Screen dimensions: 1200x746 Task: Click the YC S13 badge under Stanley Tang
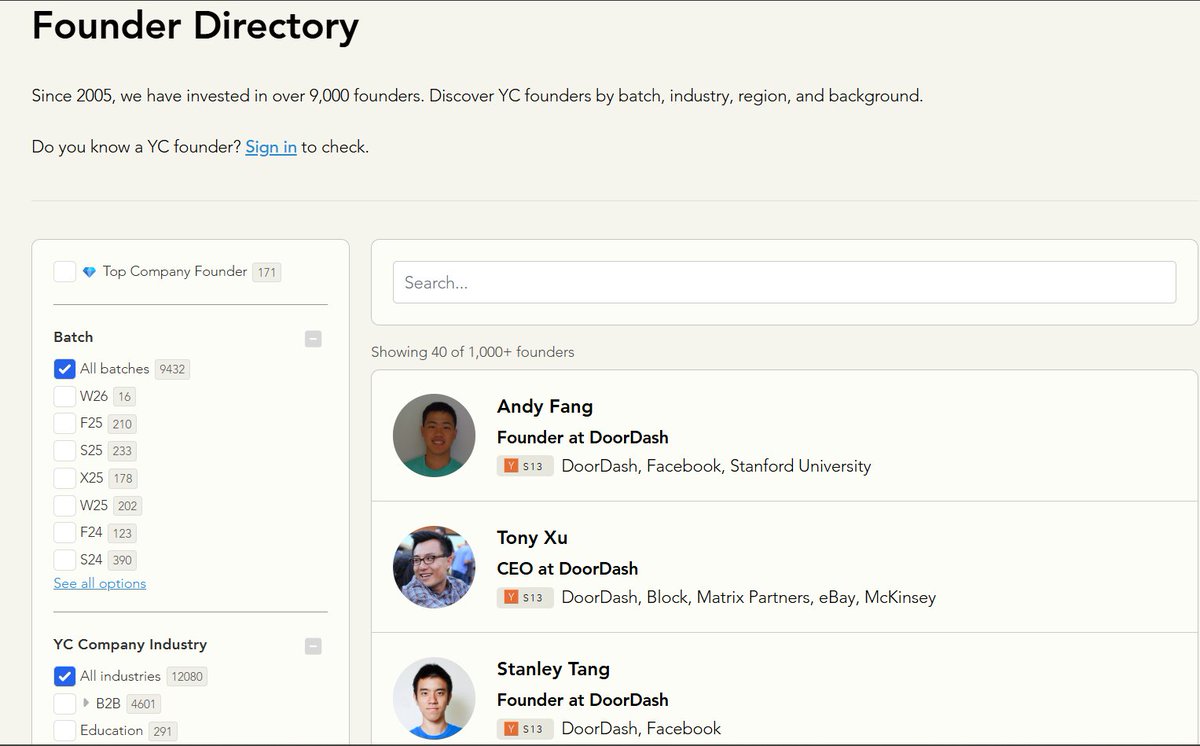(x=525, y=728)
